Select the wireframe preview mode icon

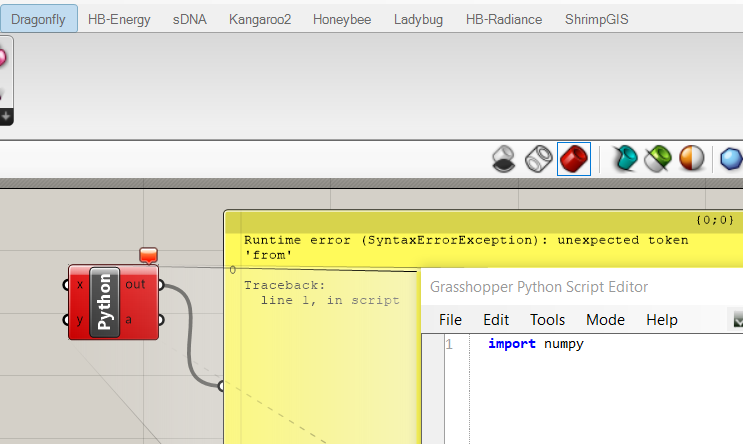coord(504,159)
